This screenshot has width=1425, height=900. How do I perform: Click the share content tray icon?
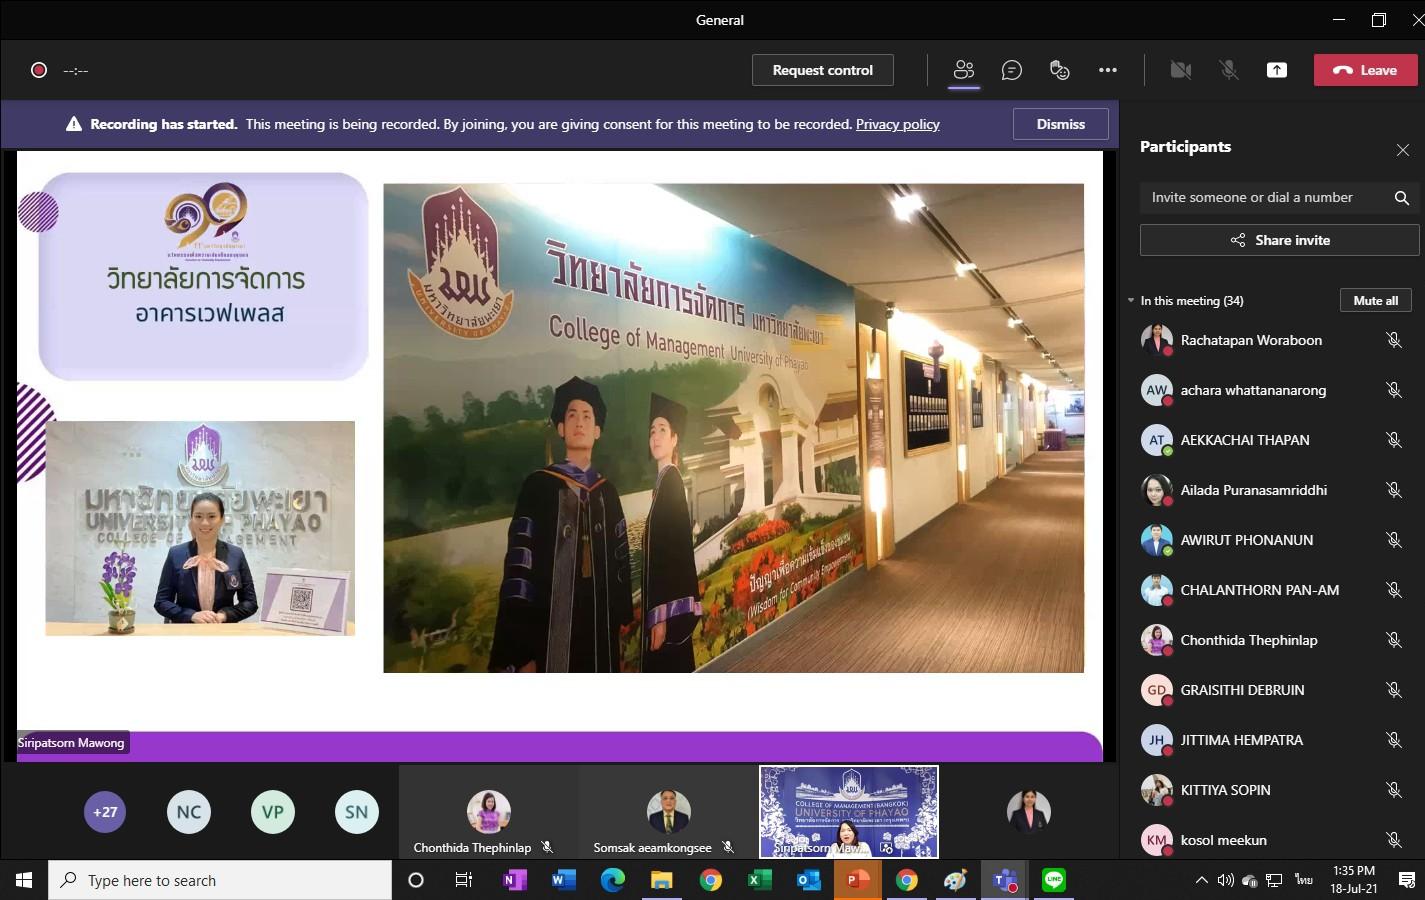tap(1277, 70)
